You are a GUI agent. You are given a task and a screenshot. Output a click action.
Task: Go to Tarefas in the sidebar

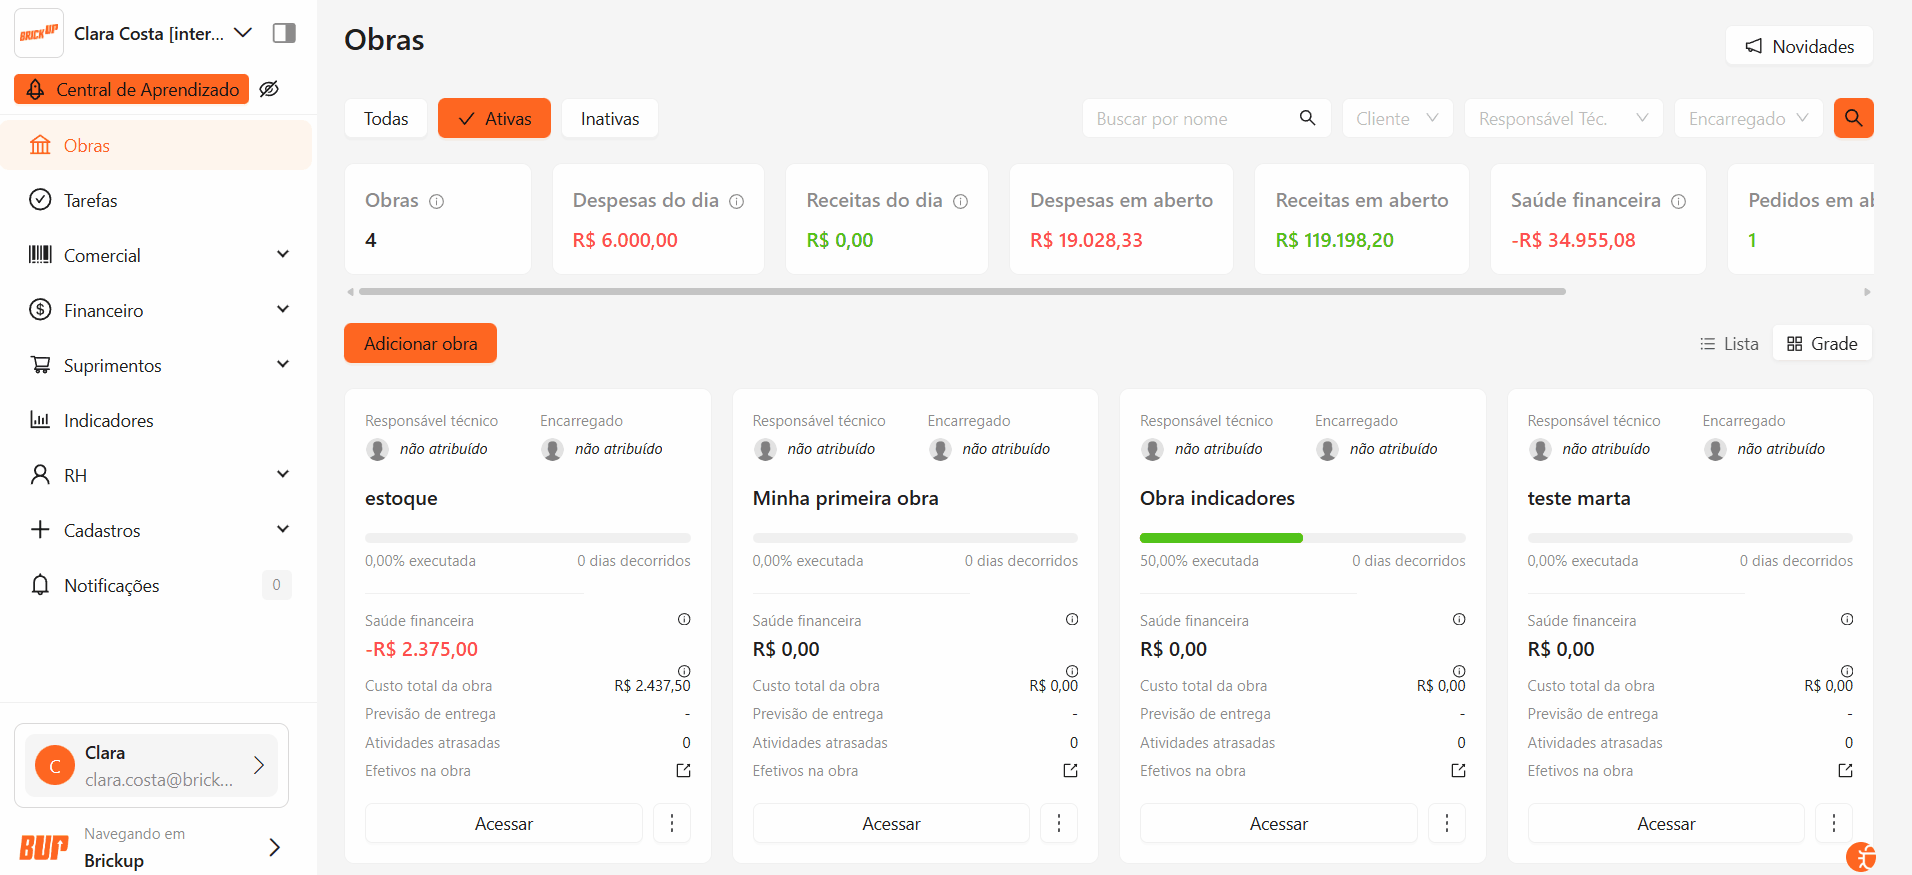click(90, 200)
